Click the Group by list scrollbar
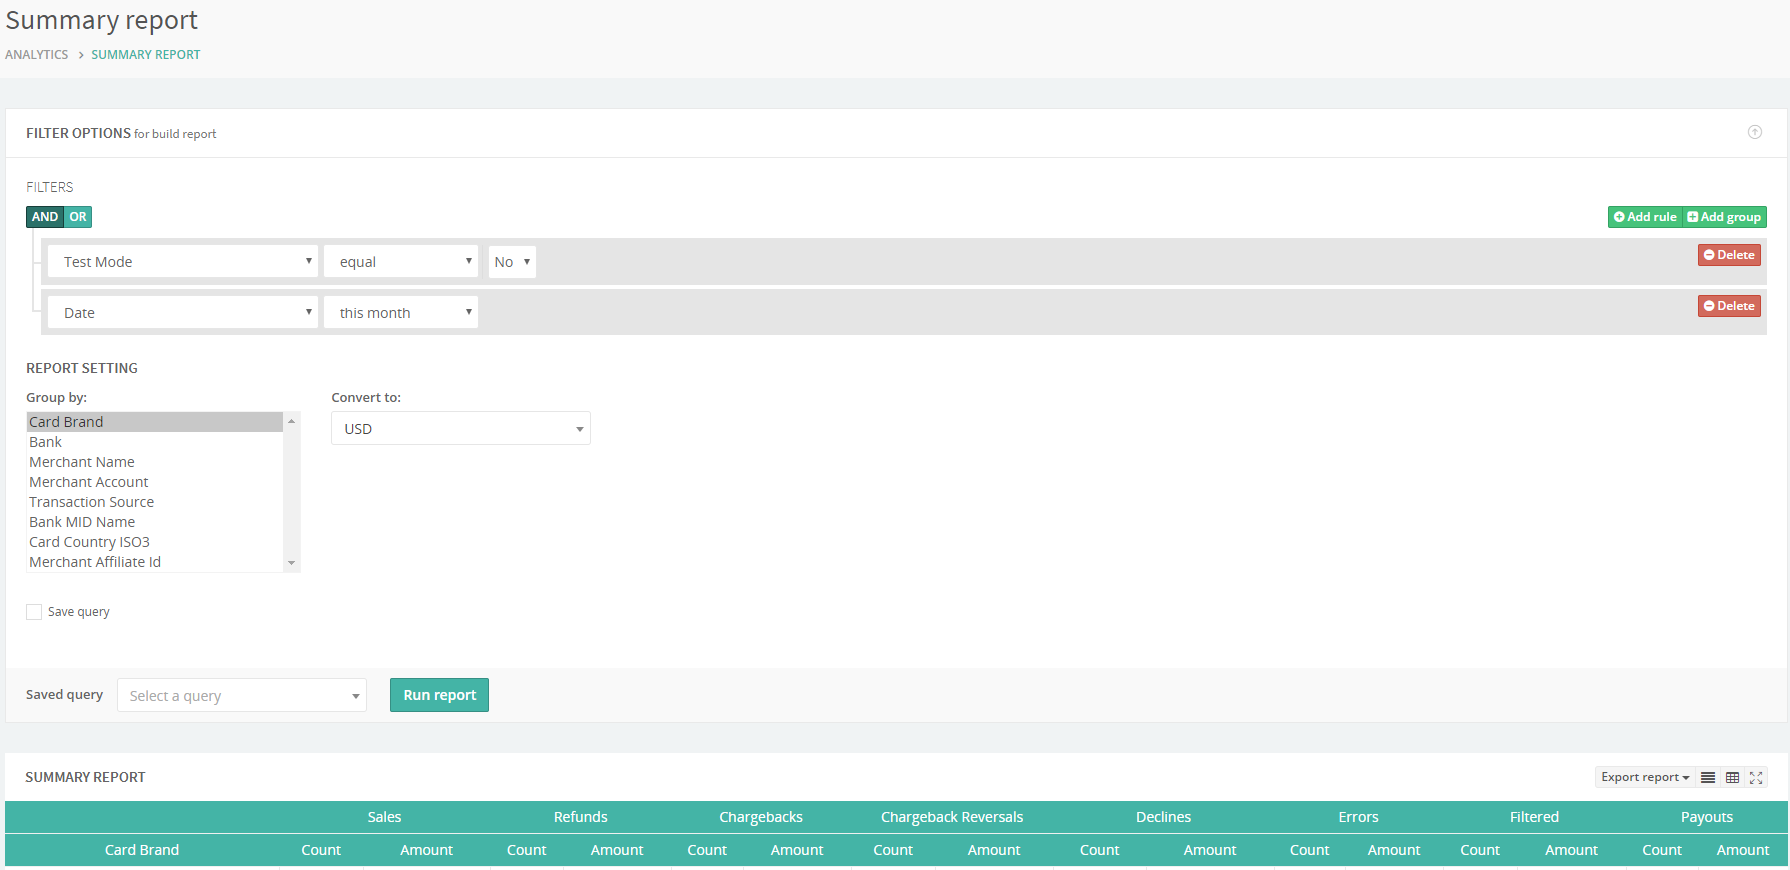The width and height of the screenshot is (1790, 870). point(292,492)
